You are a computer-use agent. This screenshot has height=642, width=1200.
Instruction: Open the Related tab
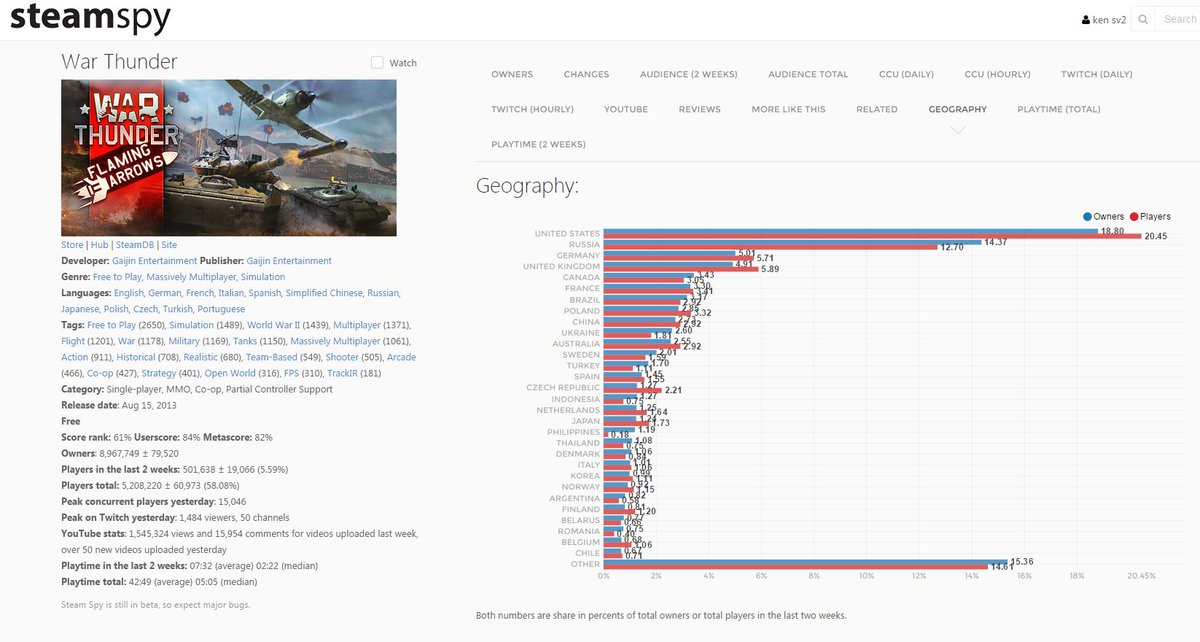(877, 109)
